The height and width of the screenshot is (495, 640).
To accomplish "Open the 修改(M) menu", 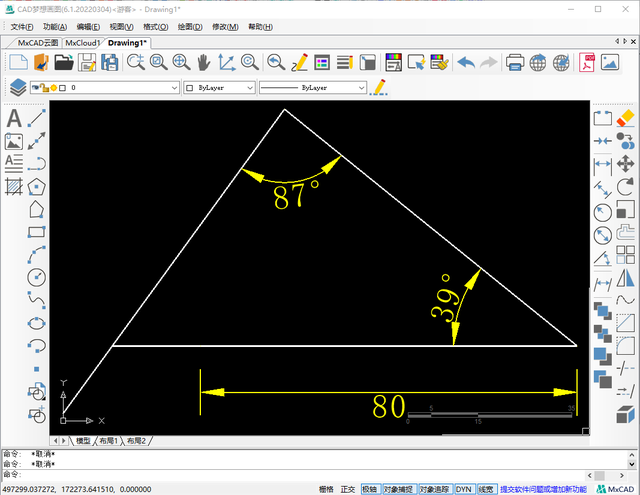I will 225,27.
